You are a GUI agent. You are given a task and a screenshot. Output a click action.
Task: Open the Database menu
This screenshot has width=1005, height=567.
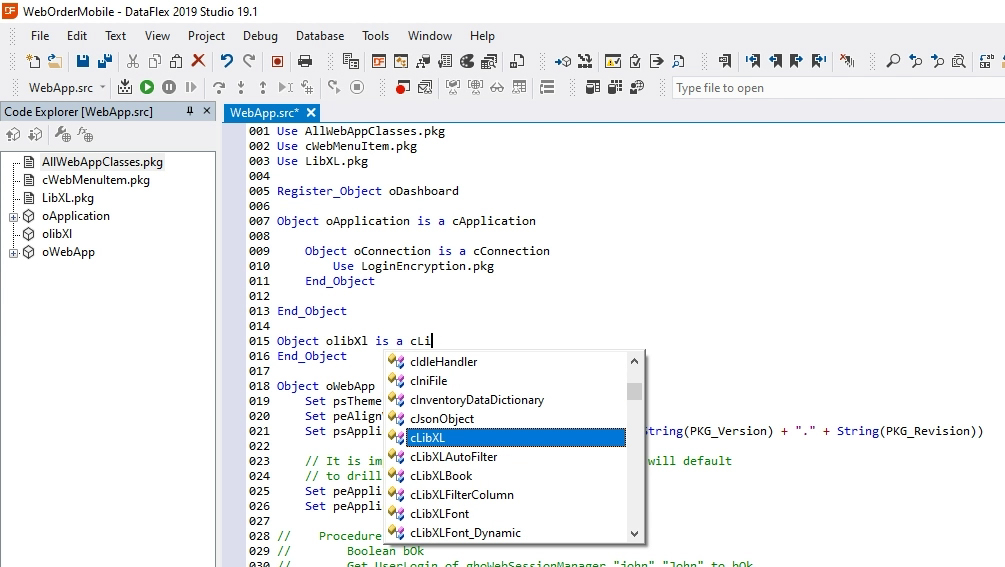(x=320, y=36)
